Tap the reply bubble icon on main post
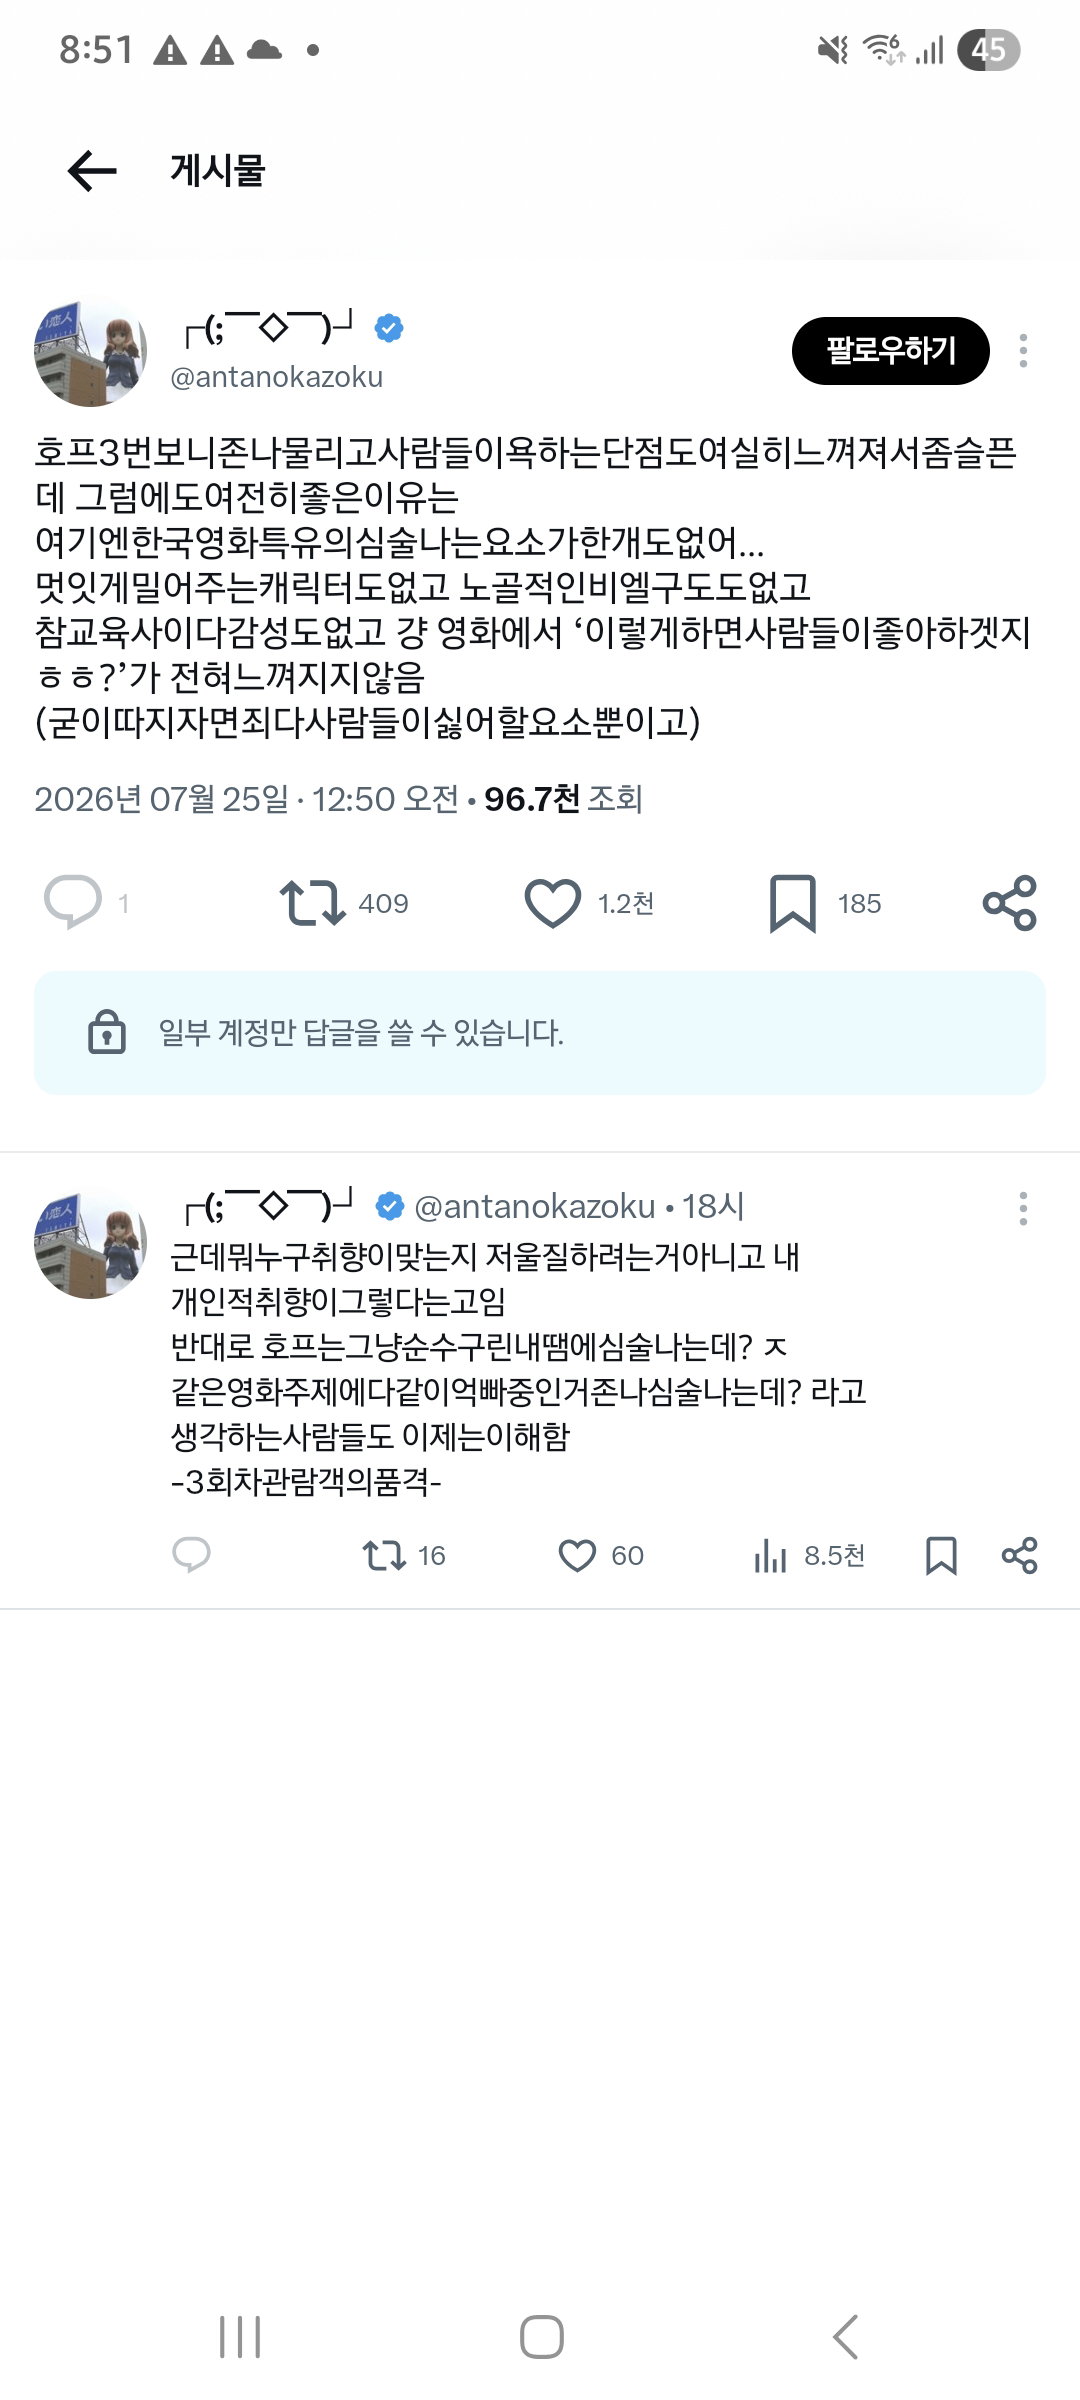The height and width of the screenshot is (2400, 1080). coord(73,903)
